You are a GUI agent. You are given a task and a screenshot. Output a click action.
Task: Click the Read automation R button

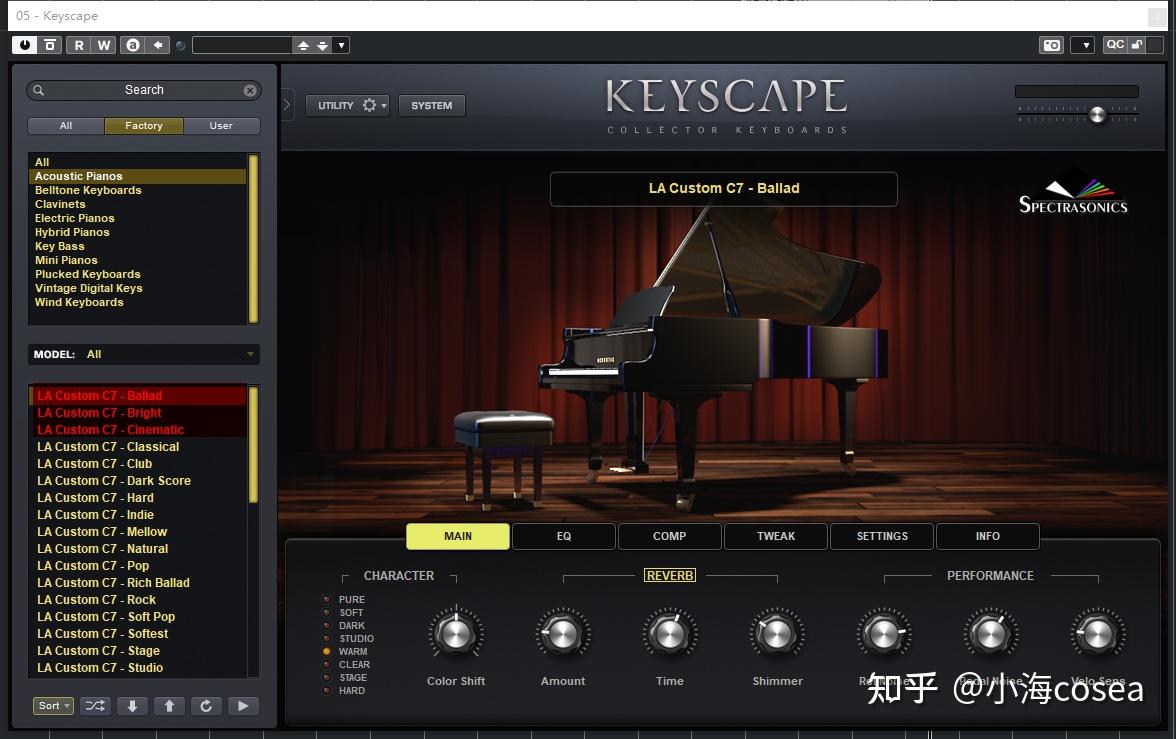pos(79,45)
